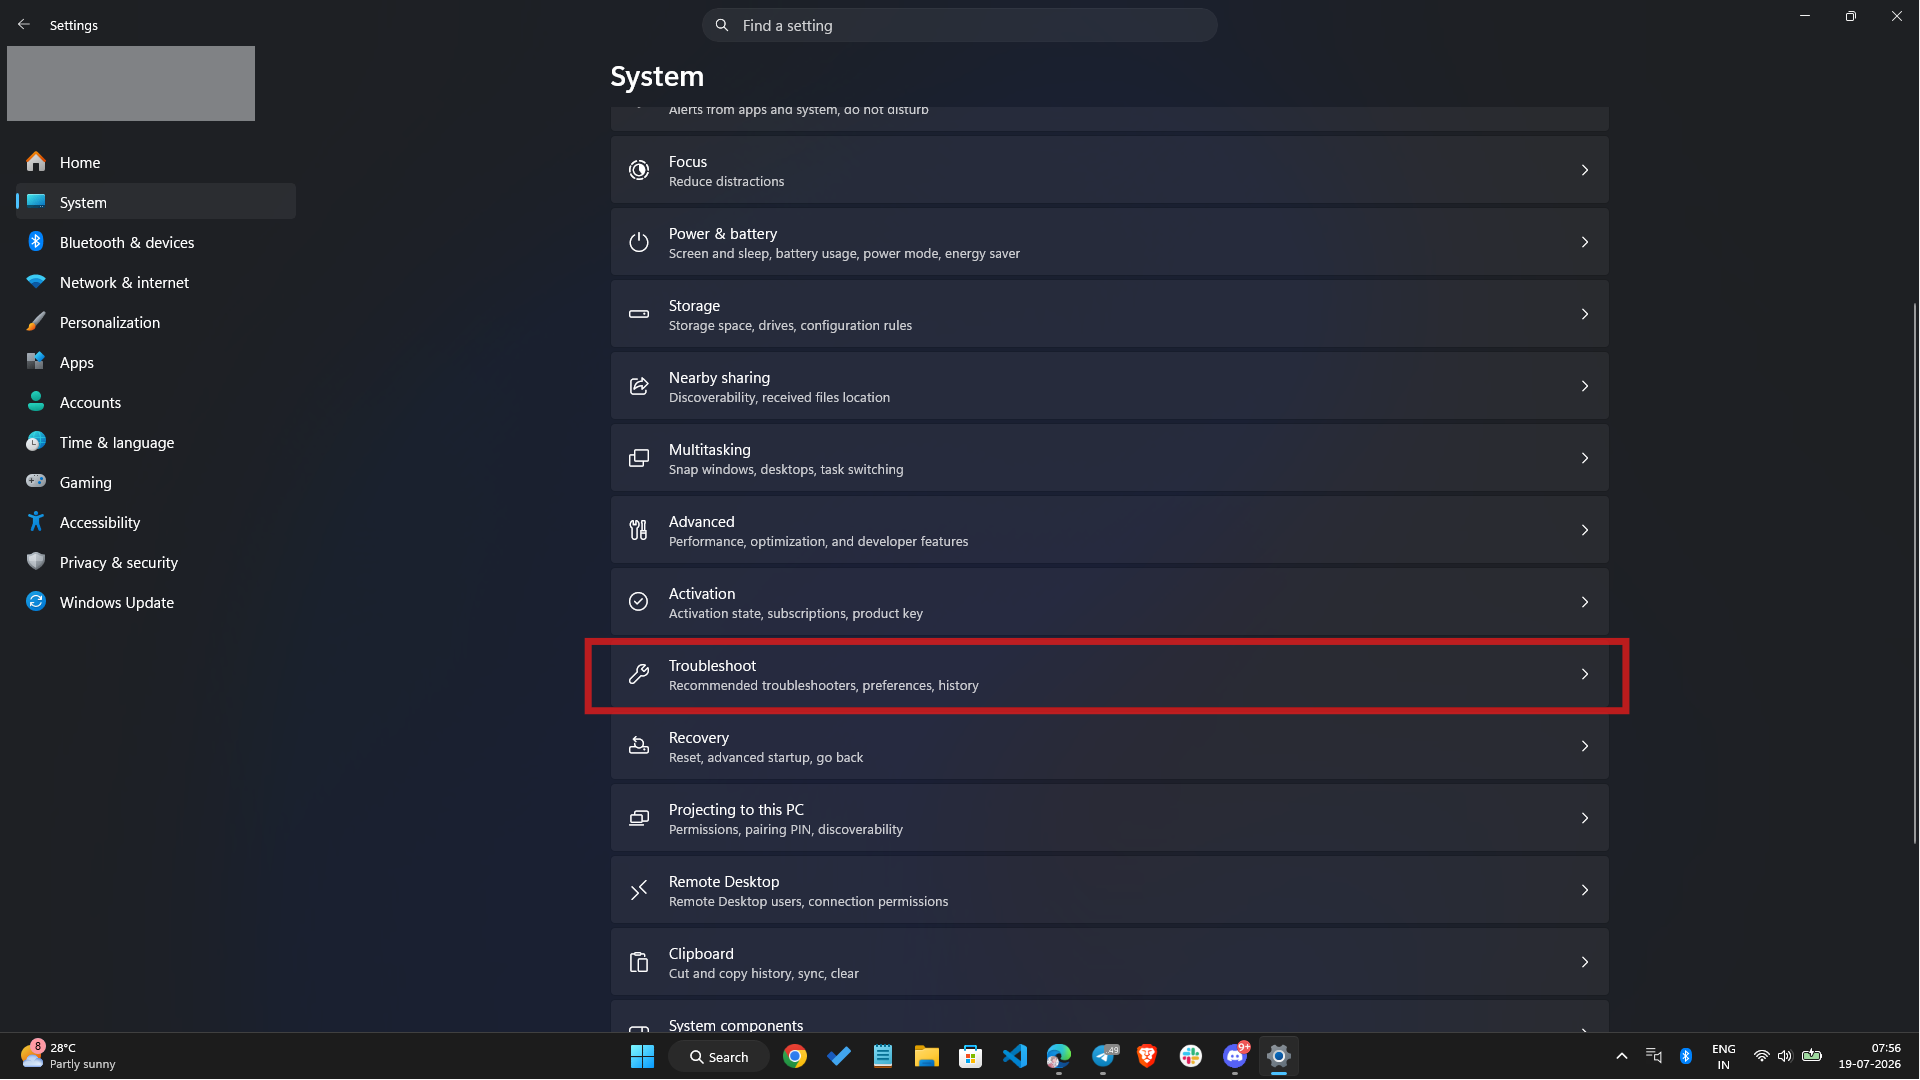Open clock and date in taskbar

click(1869, 1056)
